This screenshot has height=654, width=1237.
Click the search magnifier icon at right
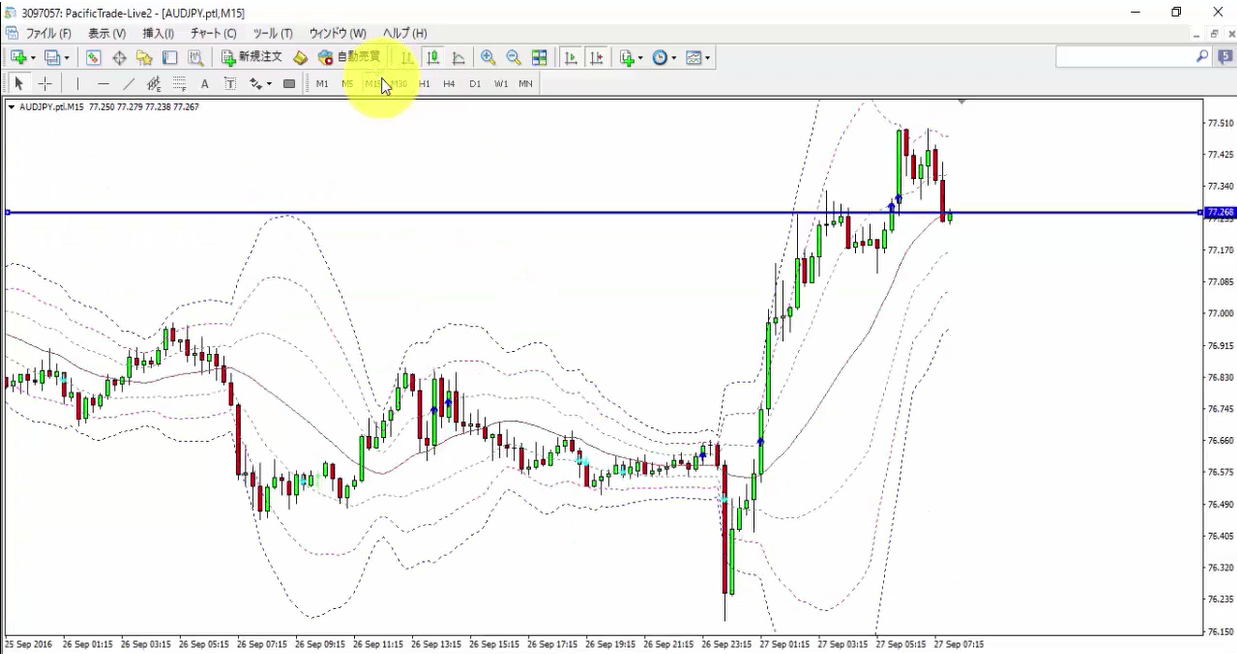tap(1202, 57)
